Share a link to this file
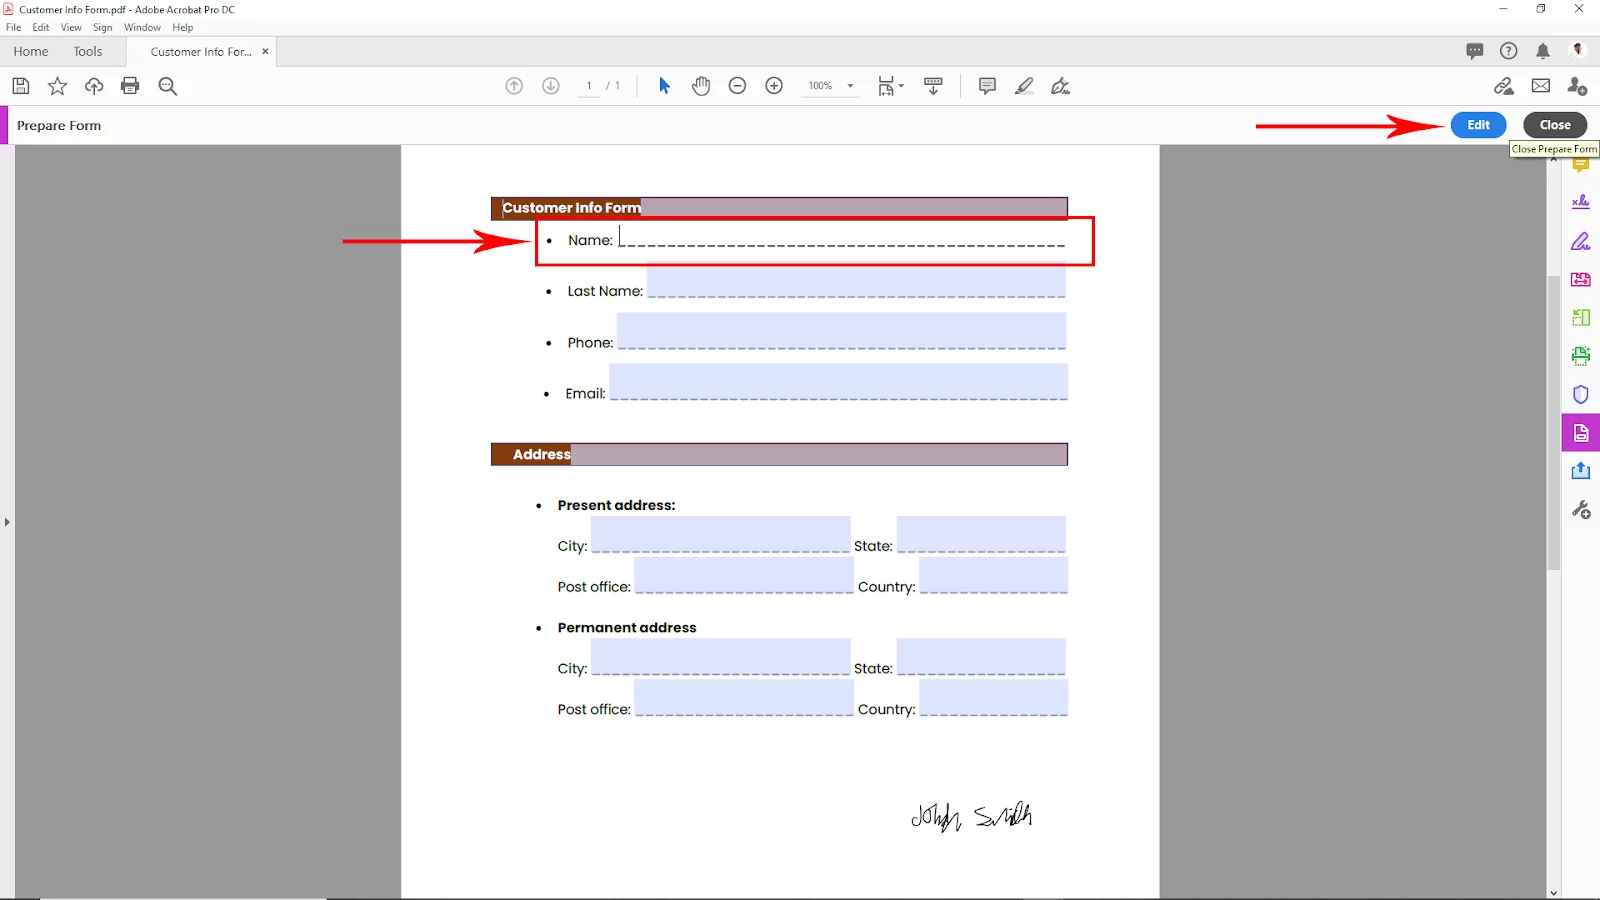Screen dimensions: 1600x900 coord(1504,86)
